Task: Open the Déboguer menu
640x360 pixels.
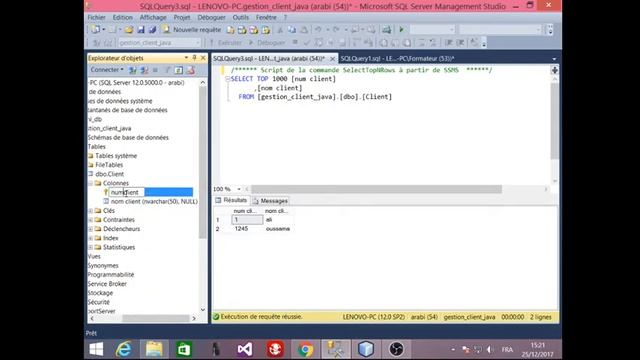Action: 211,18
